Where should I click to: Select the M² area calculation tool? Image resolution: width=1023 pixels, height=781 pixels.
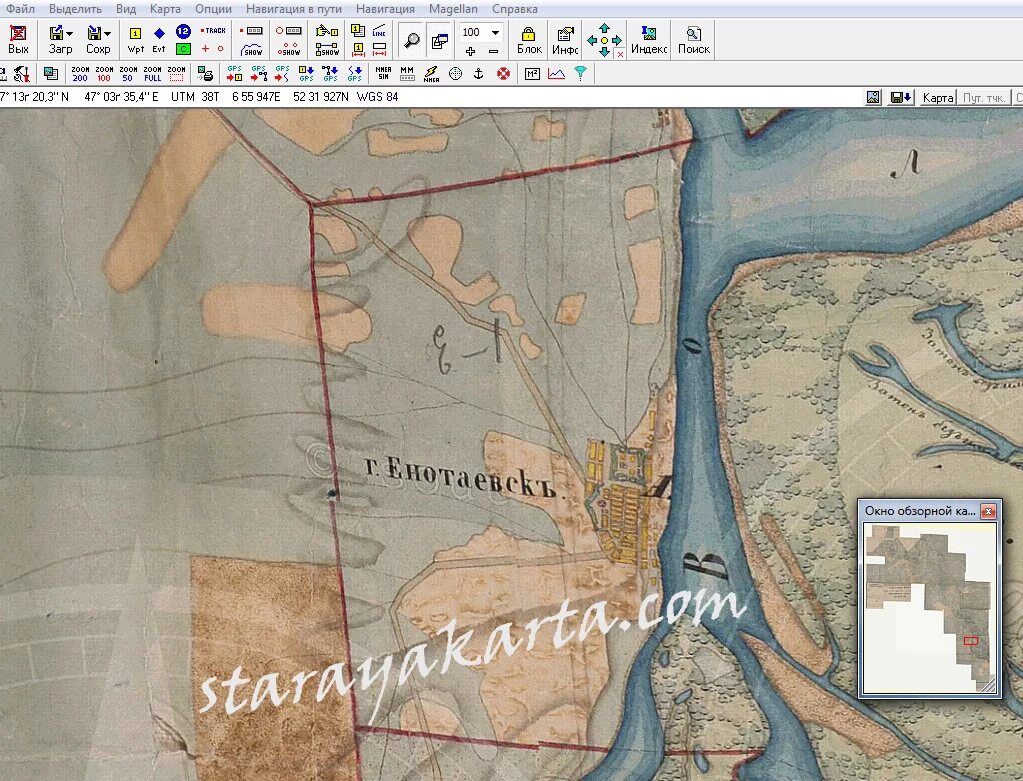point(532,74)
